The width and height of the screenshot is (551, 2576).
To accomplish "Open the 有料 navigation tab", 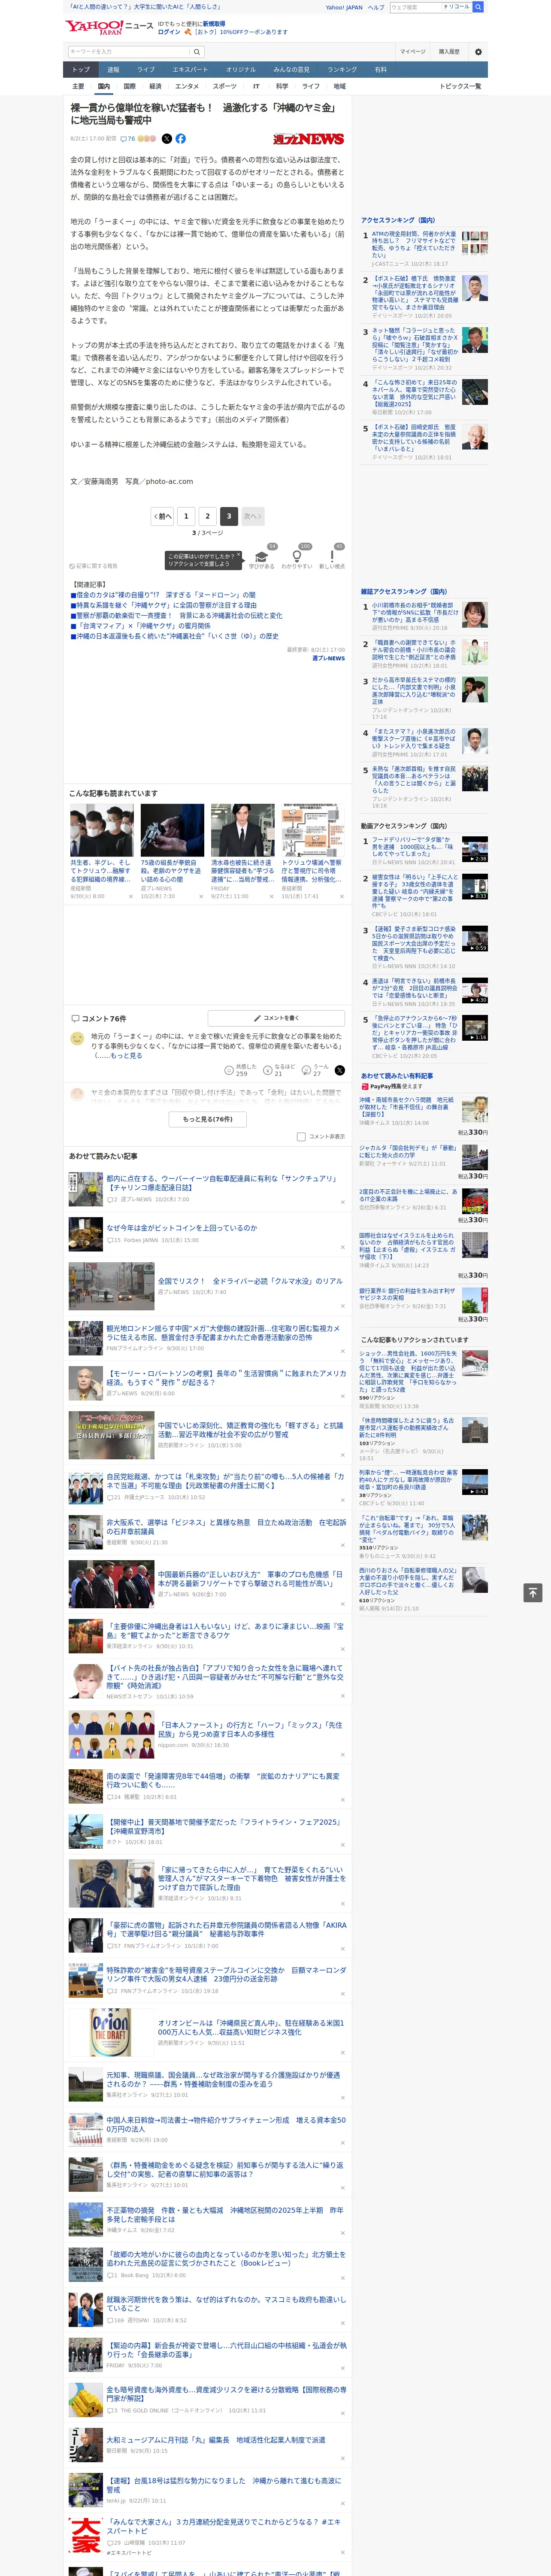I will [381, 70].
